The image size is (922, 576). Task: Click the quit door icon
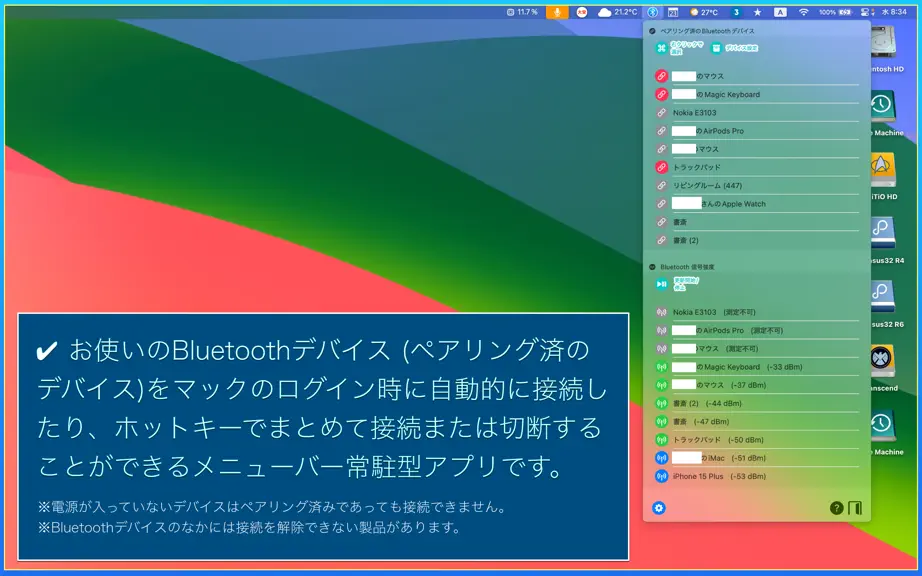tap(855, 508)
